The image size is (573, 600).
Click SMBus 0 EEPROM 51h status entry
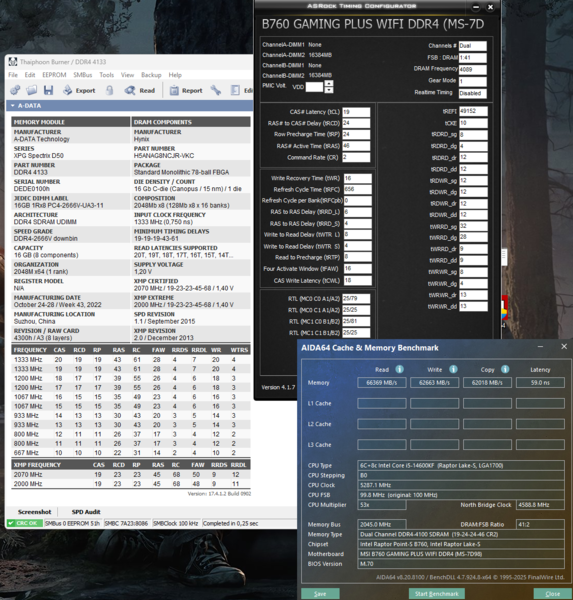(73, 523)
